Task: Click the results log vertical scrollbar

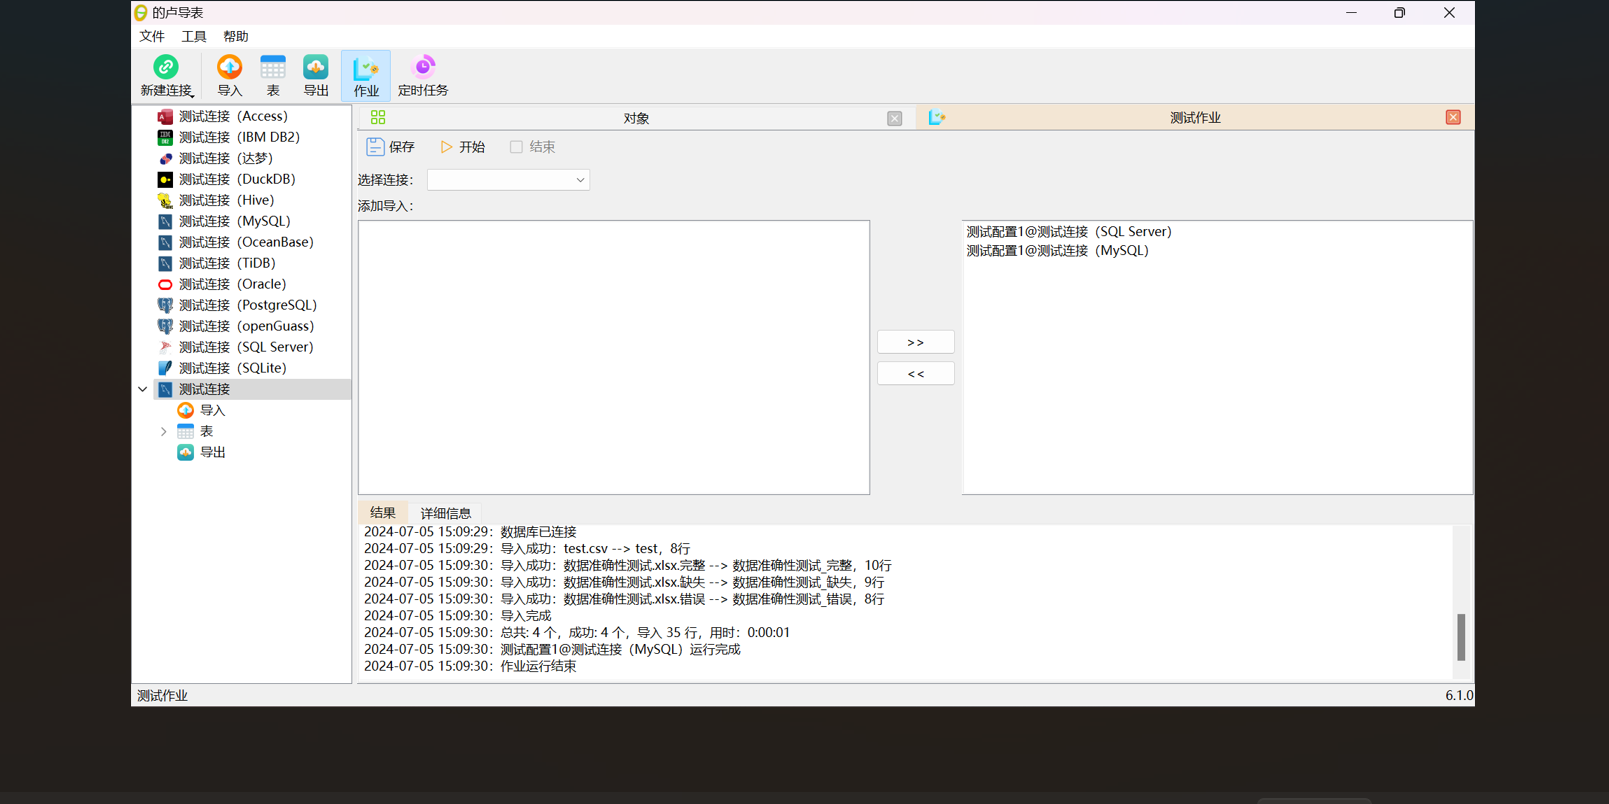Action: pyautogui.click(x=1461, y=636)
